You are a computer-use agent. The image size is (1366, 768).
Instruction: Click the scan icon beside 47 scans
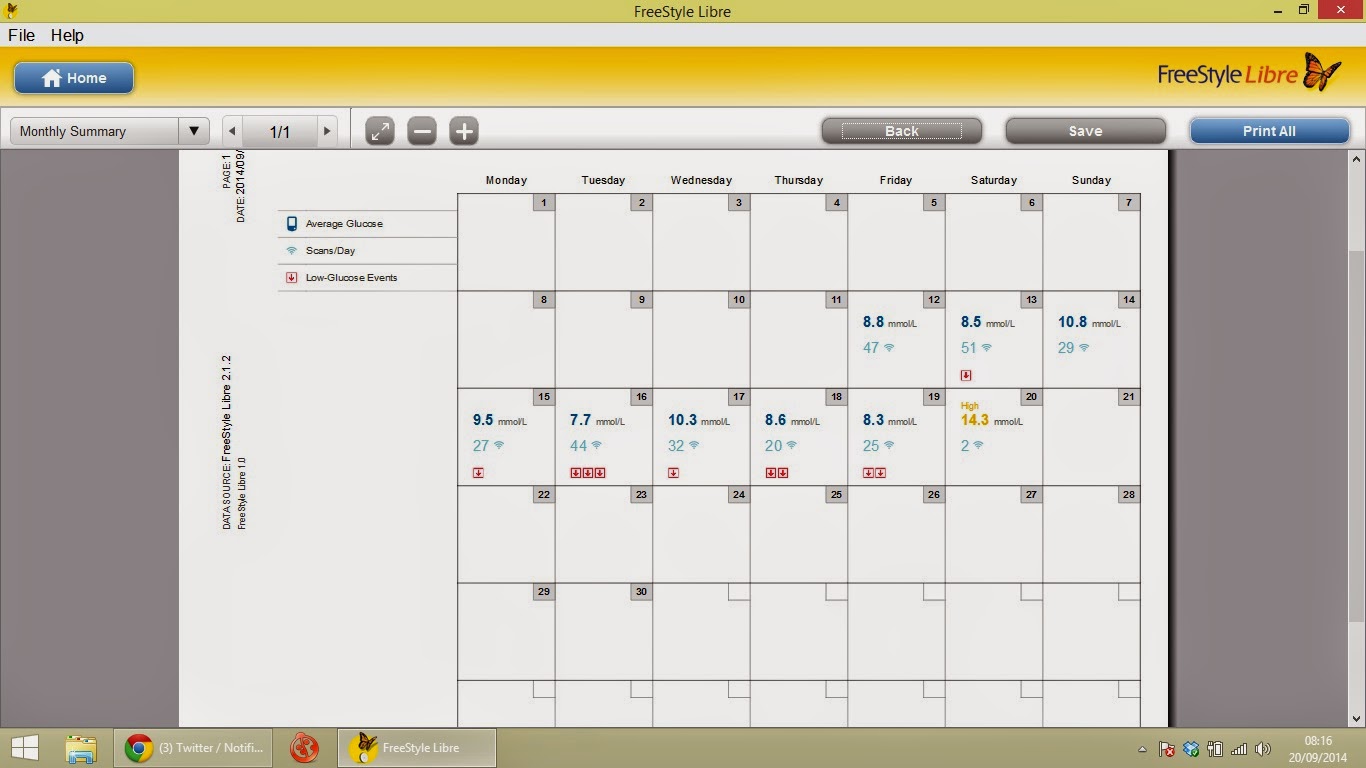[889, 348]
